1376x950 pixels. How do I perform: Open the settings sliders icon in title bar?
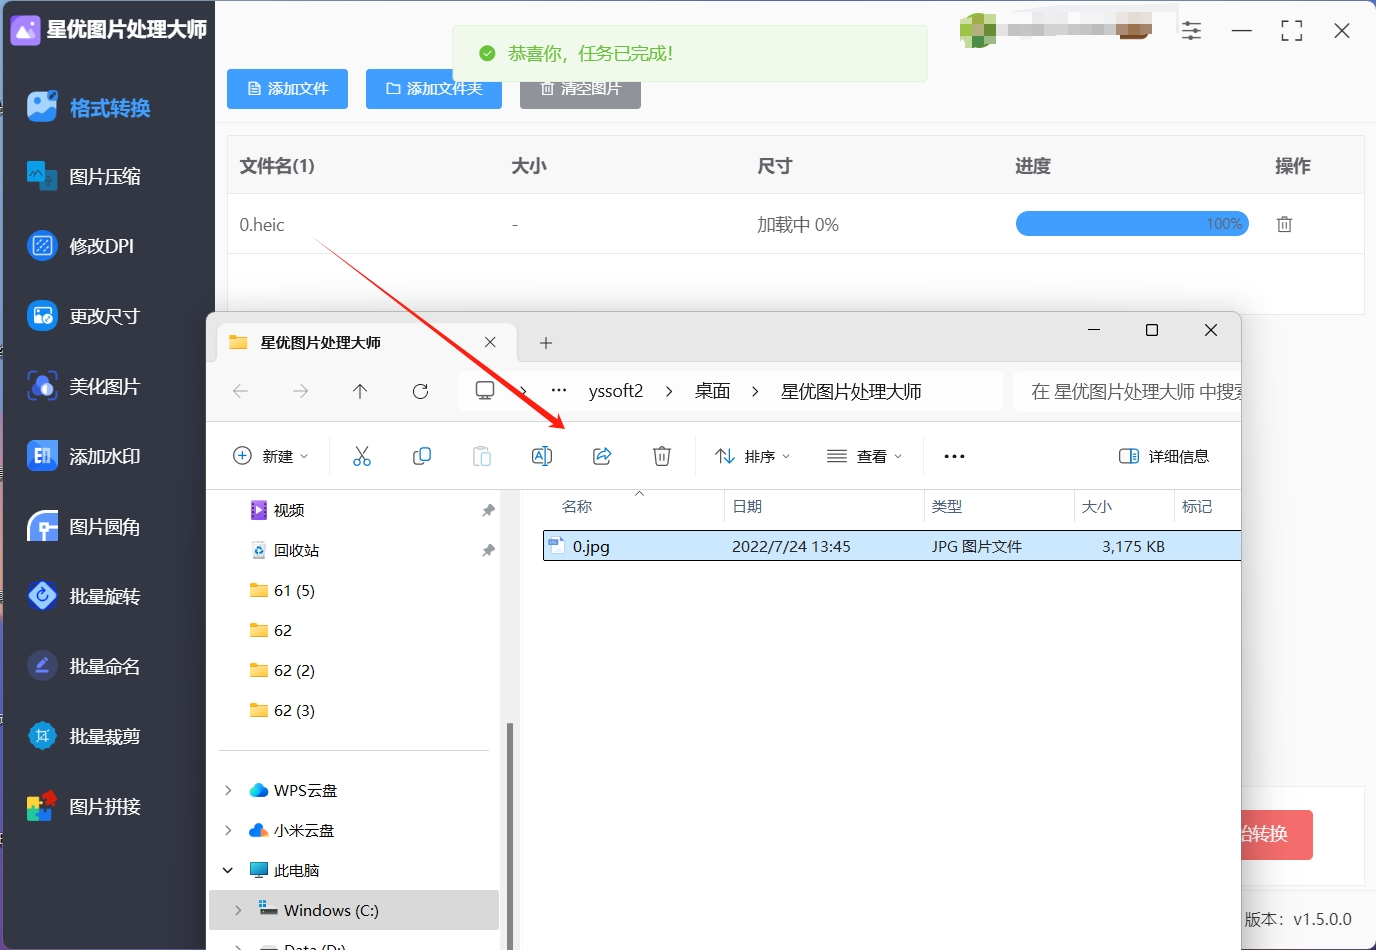(x=1192, y=31)
